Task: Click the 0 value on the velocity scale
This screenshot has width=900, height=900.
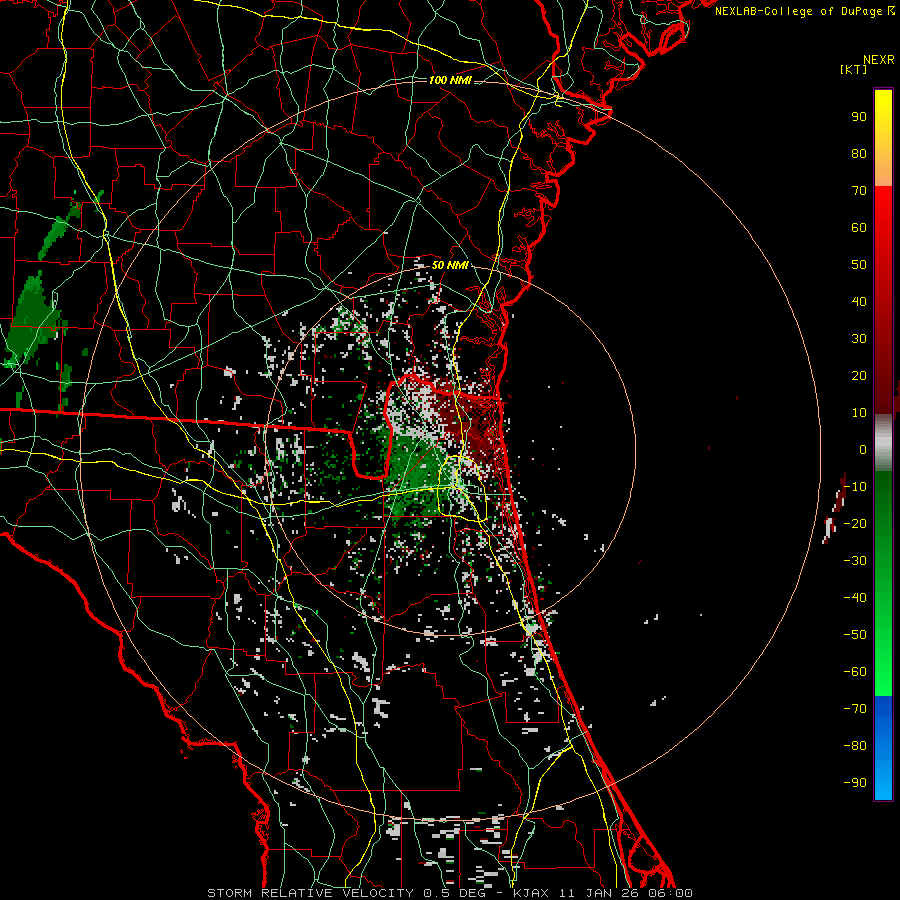Action: point(863,450)
